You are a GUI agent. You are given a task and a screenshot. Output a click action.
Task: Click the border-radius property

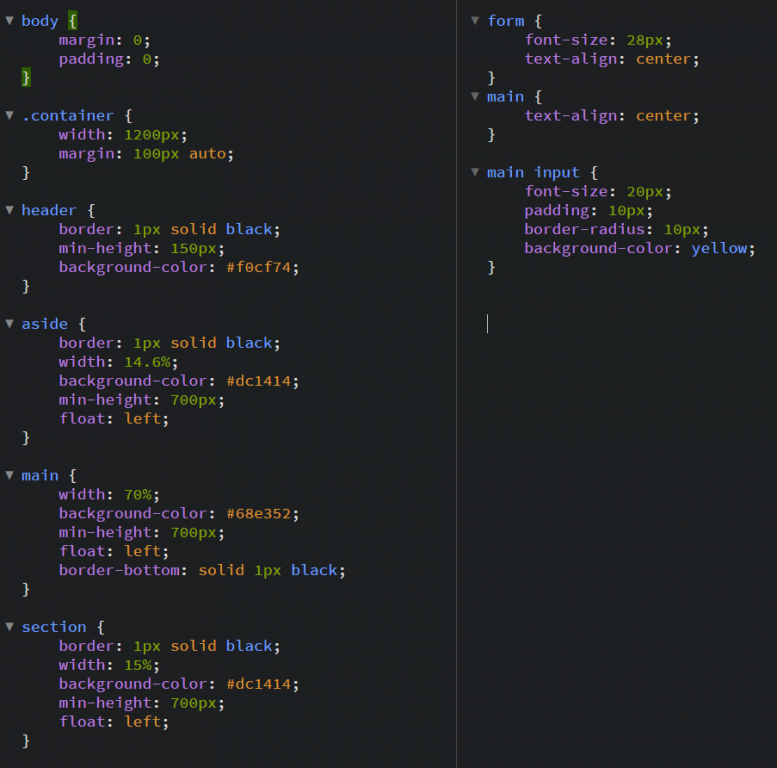pyautogui.click(x=585, y=229)
